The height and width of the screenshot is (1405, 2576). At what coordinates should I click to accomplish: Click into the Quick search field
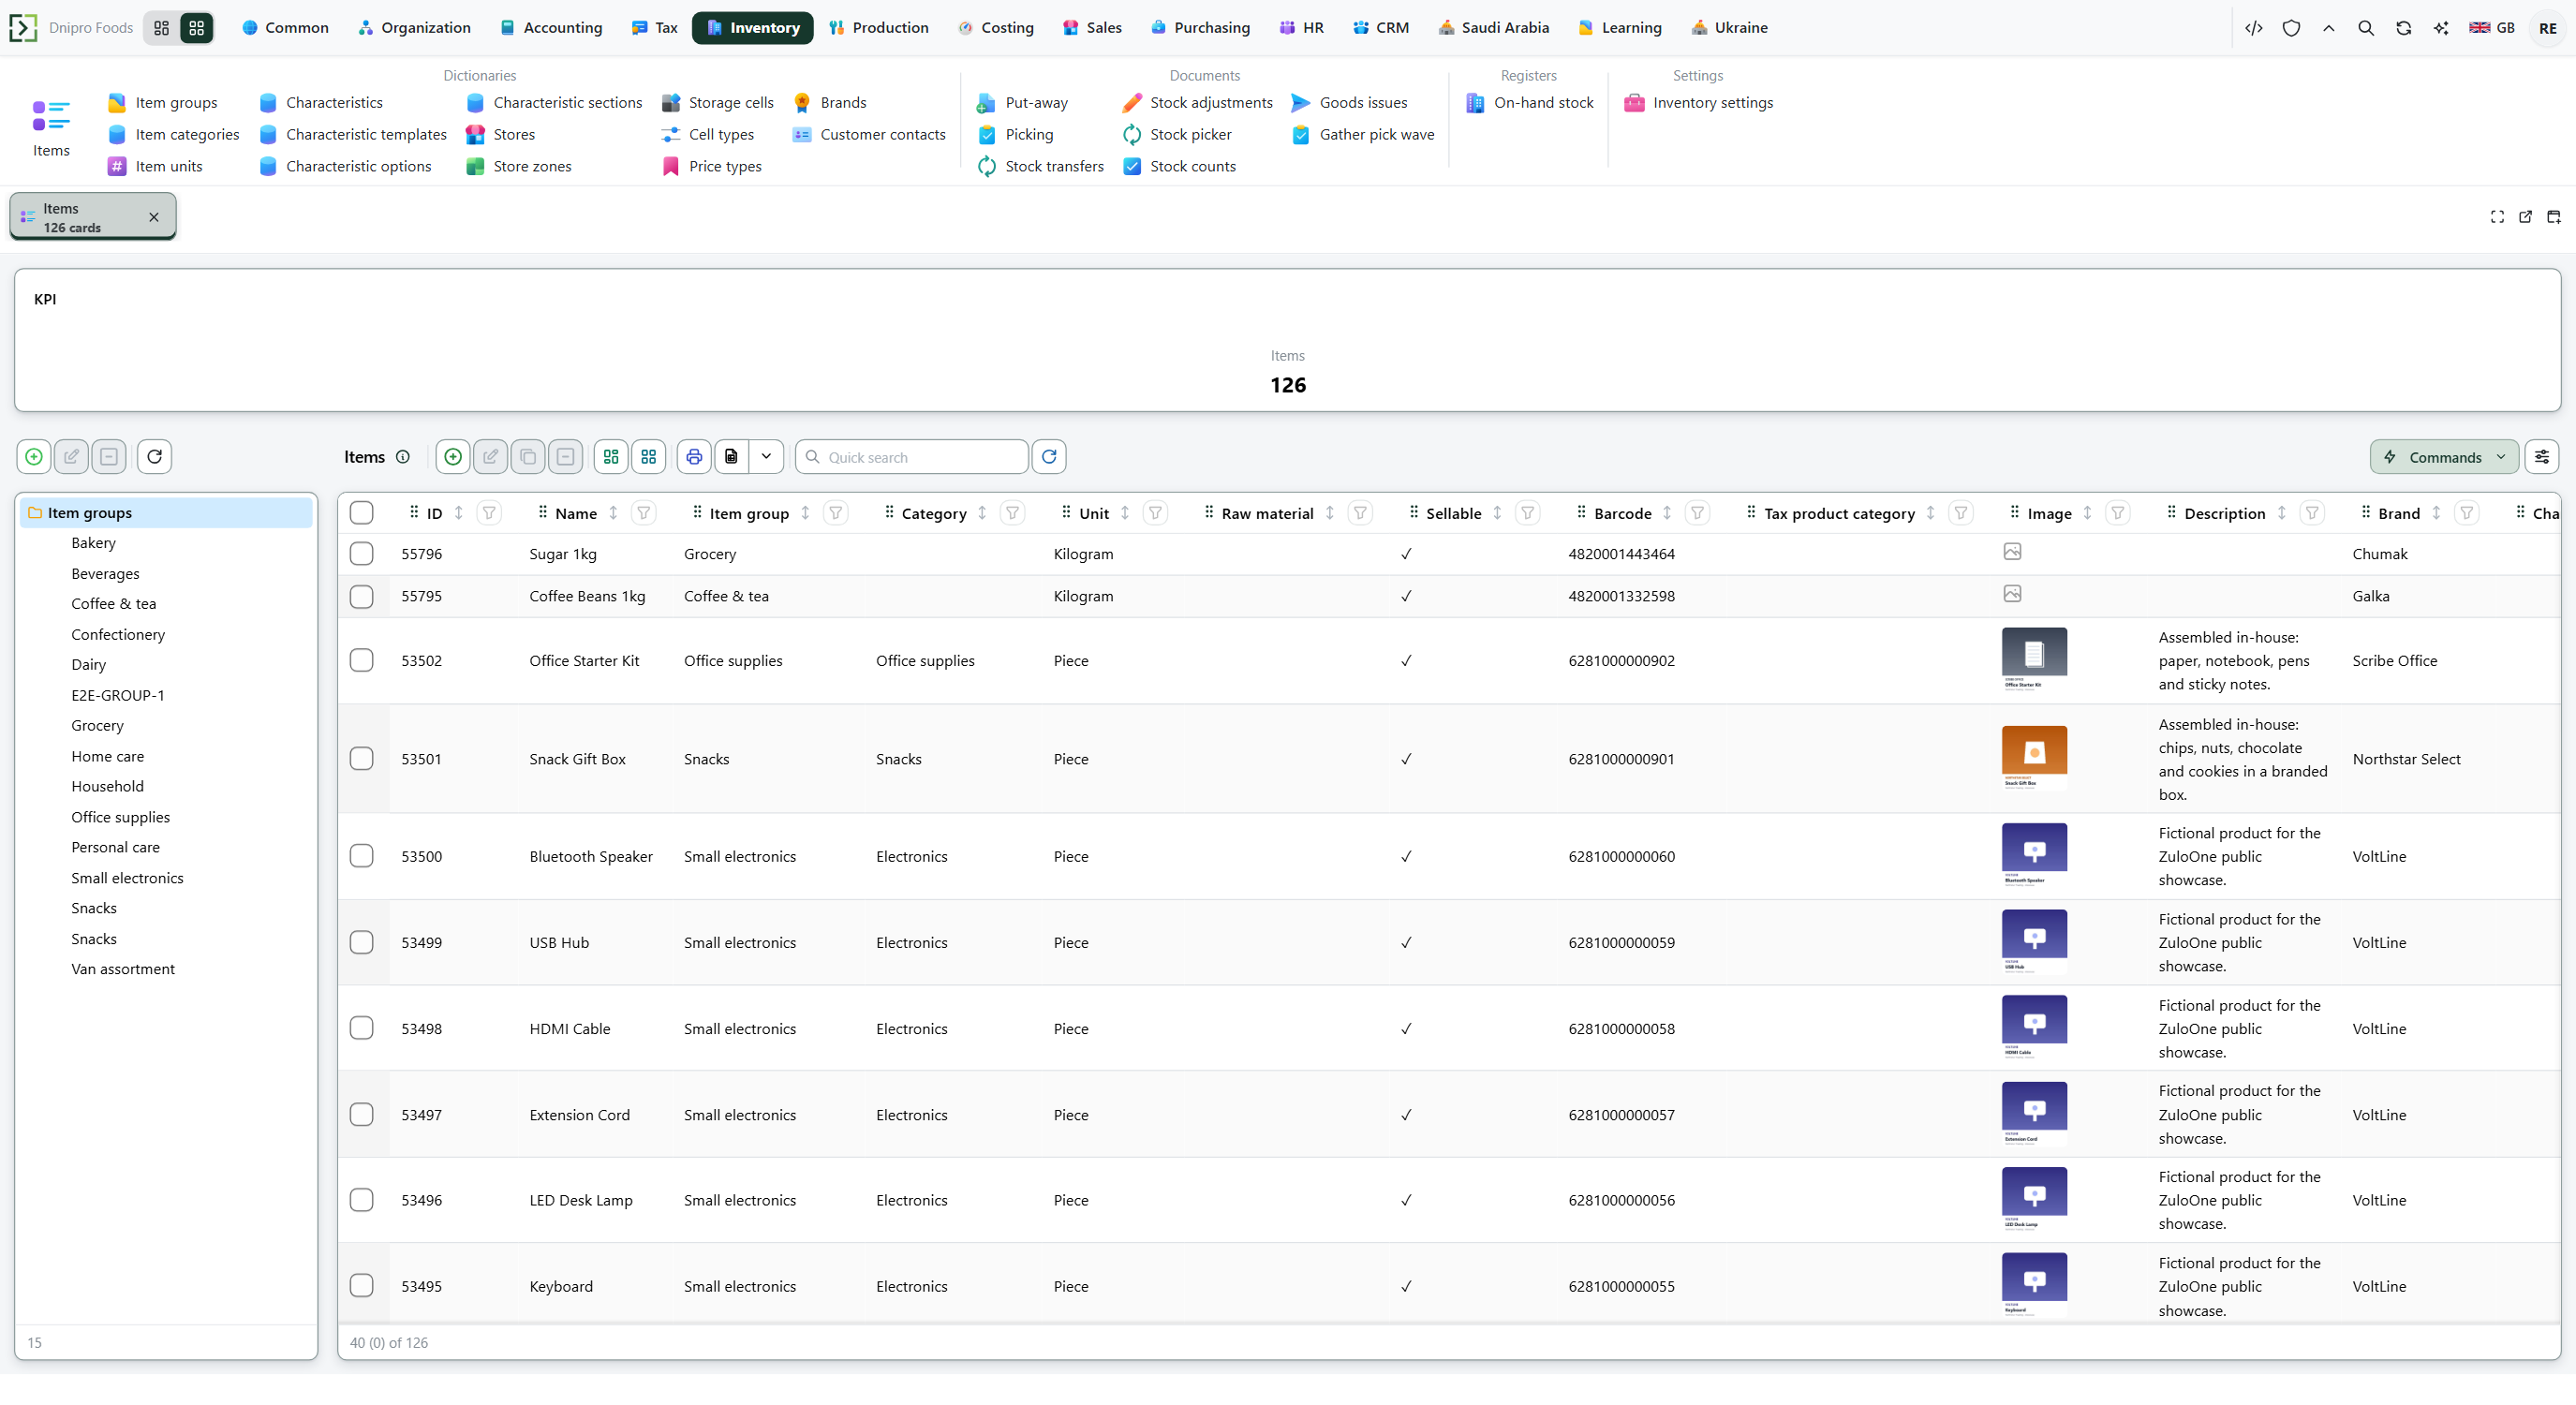tap(912, 457)
